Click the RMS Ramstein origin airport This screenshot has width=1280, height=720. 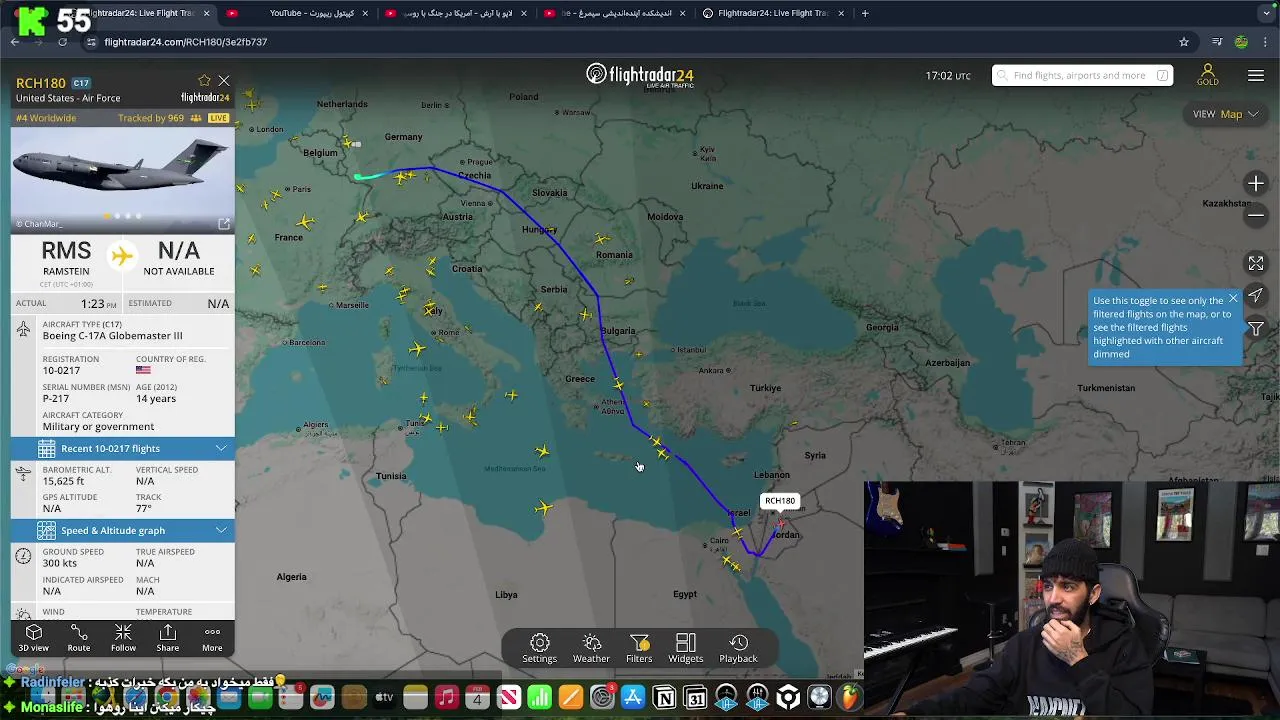click(x=66, y=257)
